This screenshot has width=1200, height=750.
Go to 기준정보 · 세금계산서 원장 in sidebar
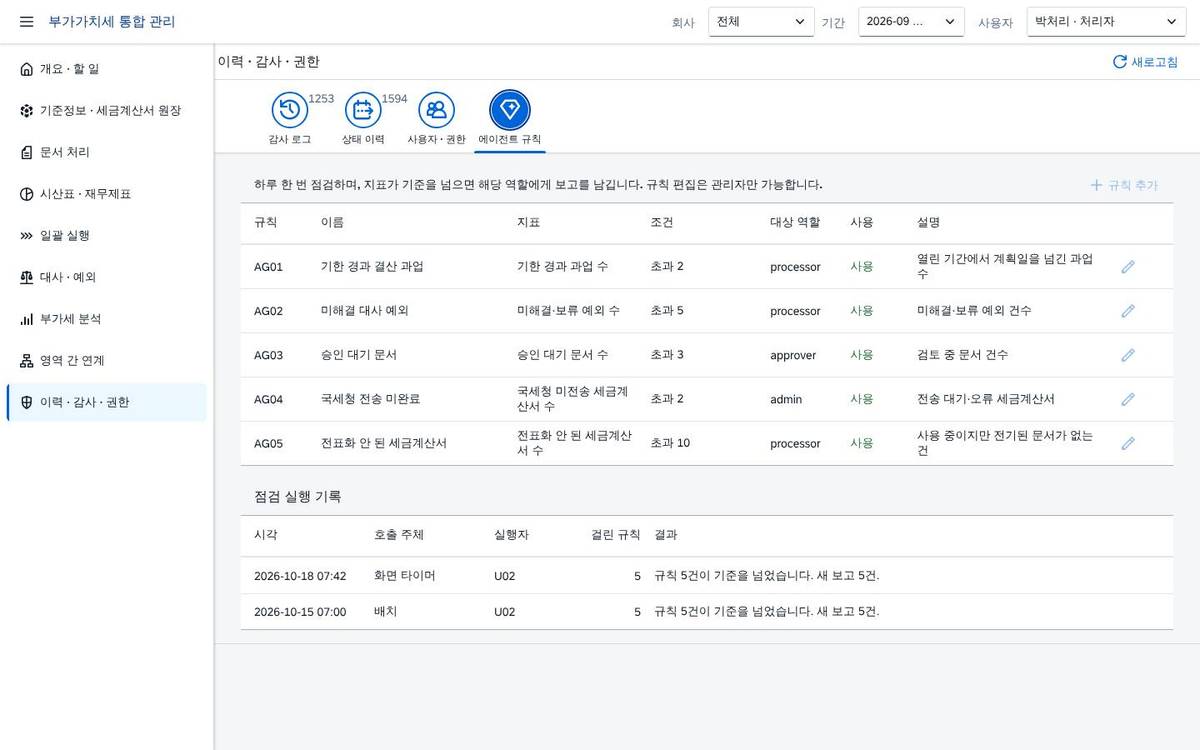point(107,111)
